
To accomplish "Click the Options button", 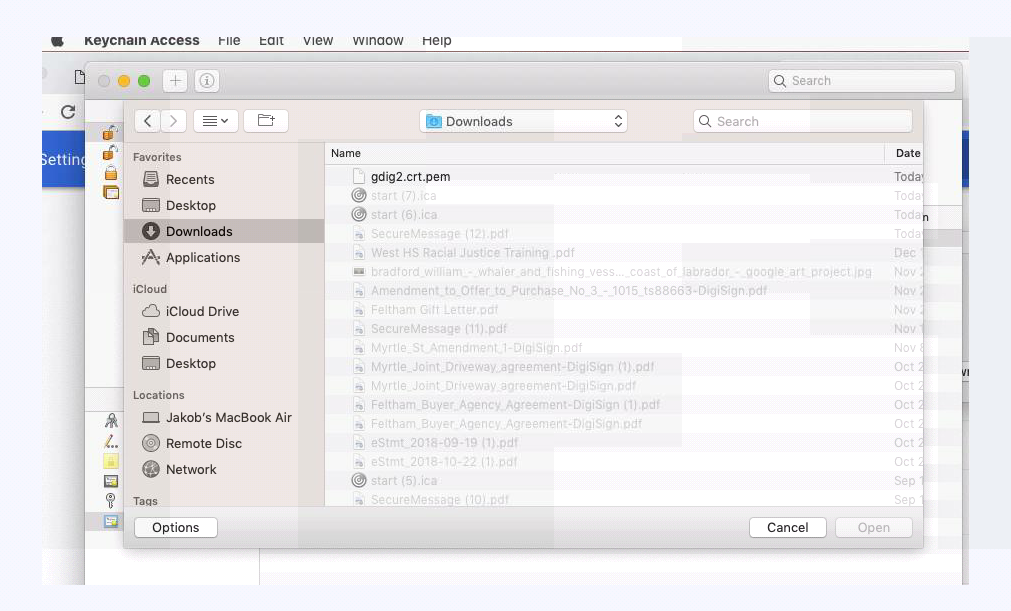I will tap(176, 527).
